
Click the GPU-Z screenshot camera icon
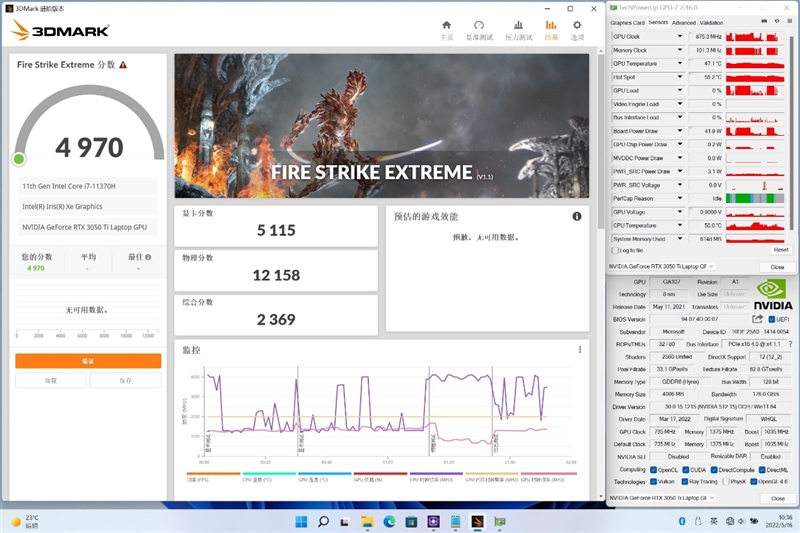[764, 21]
